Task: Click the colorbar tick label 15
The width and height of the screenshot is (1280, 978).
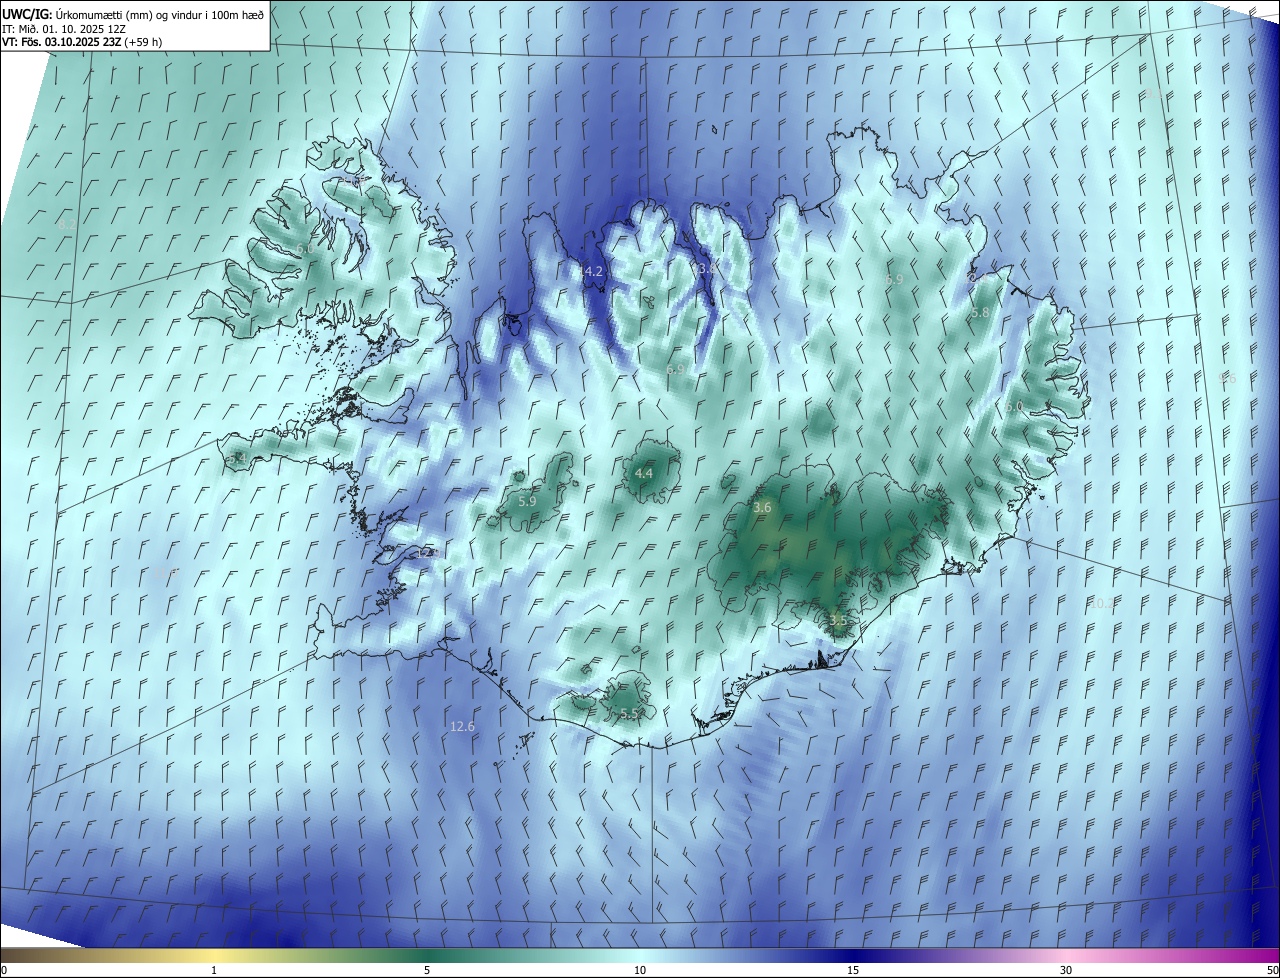Action: [853, 970]
